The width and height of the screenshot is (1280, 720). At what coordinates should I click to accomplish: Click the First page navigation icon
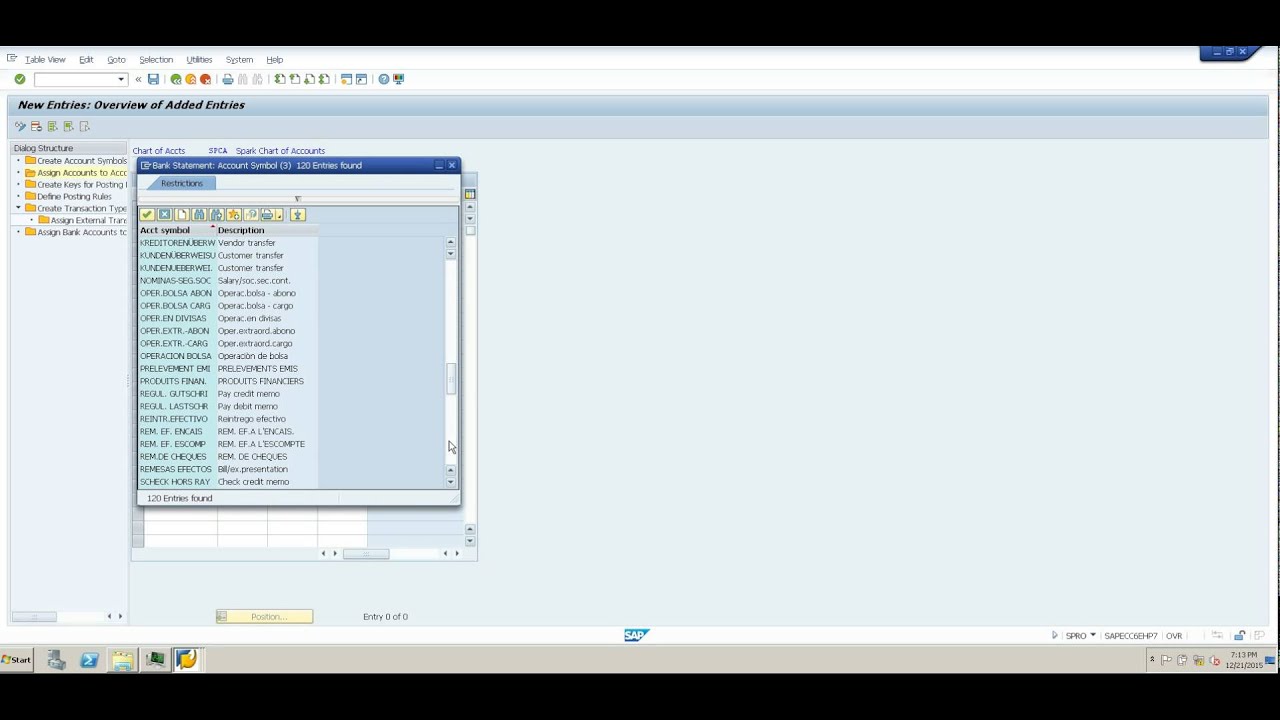click(x=280, y=79)
